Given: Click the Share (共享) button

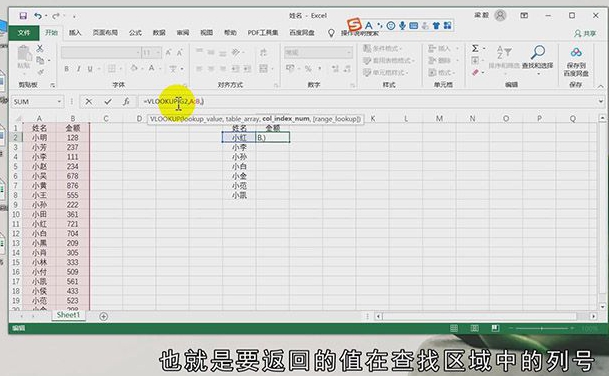Looking at the screenshot, I should point(585,33).
